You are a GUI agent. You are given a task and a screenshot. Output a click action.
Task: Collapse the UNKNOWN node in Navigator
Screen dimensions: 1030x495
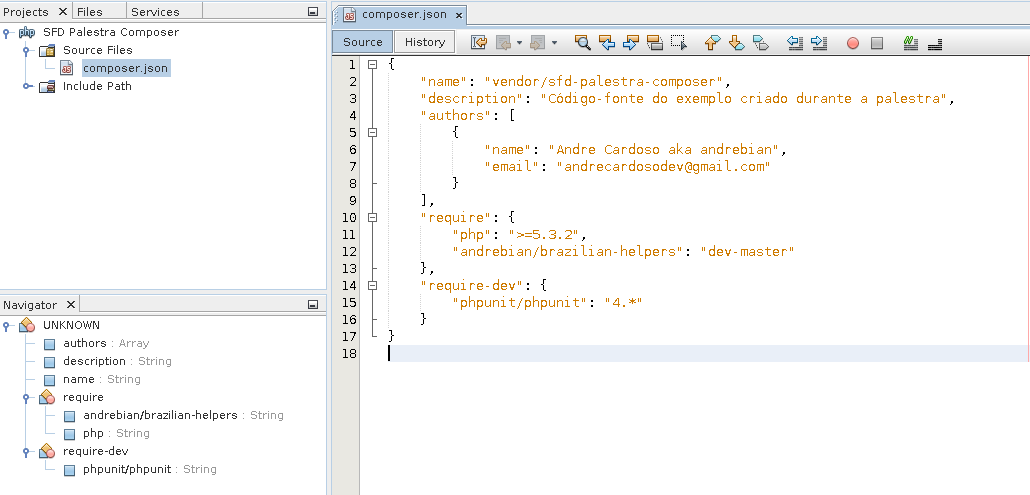pyautogui.click(x=7, y=325)
